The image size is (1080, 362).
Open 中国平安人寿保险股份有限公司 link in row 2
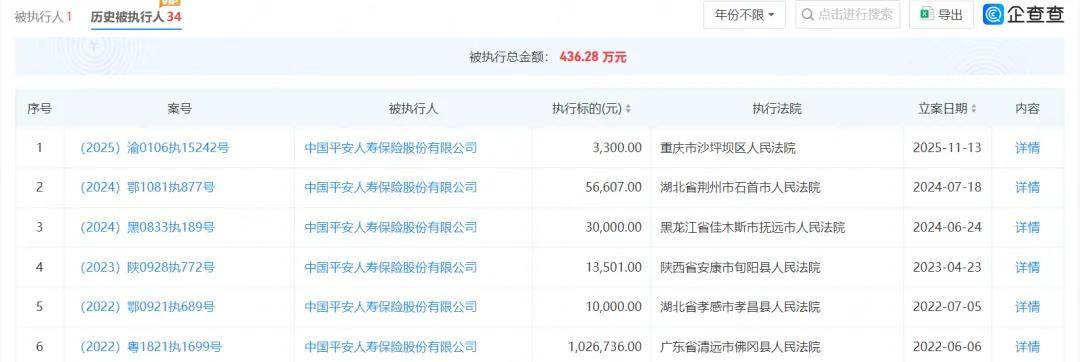(x=391, y=187)
